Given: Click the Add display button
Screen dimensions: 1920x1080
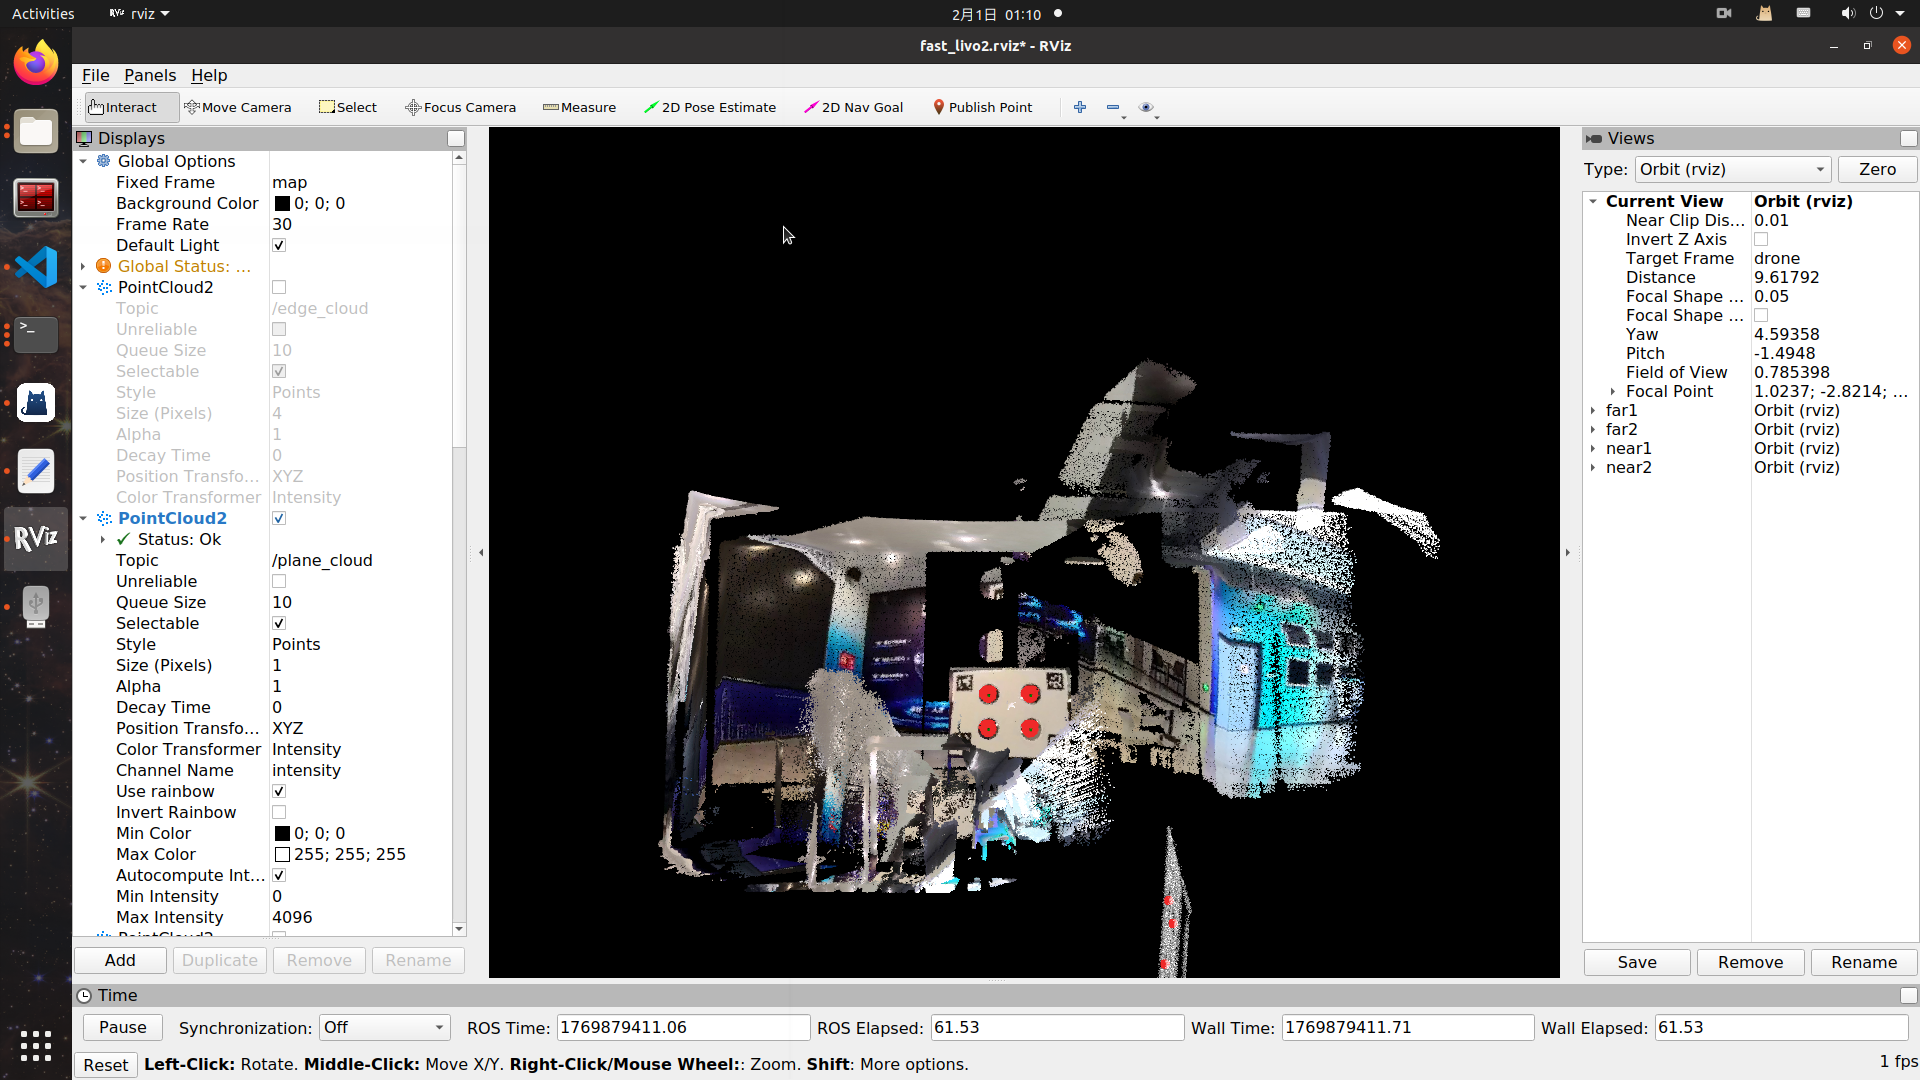Looking at the screenshot, I should coord(120,960).
